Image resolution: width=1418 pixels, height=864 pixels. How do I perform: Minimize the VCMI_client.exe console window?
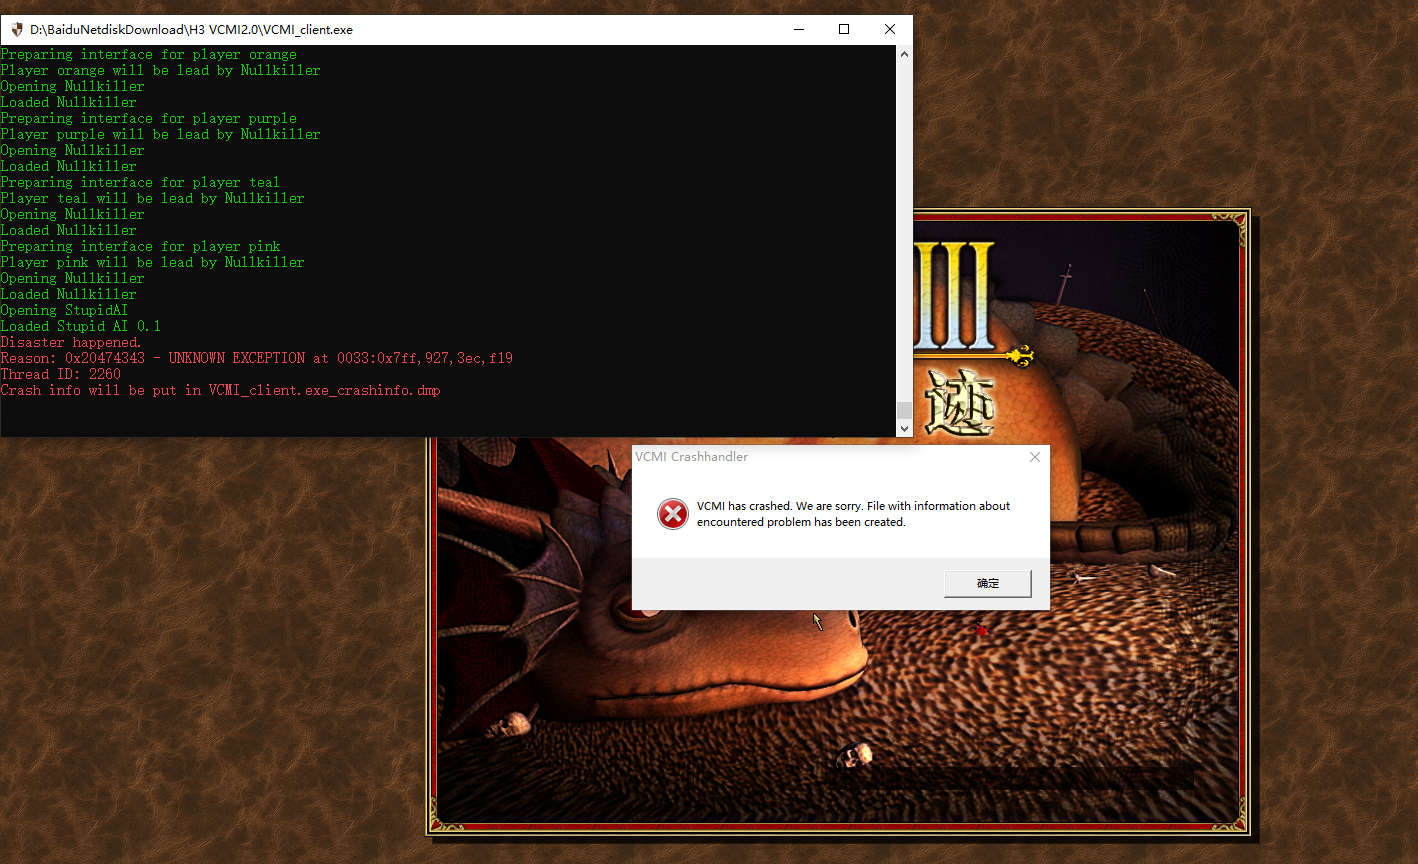(x=798, y=30)
